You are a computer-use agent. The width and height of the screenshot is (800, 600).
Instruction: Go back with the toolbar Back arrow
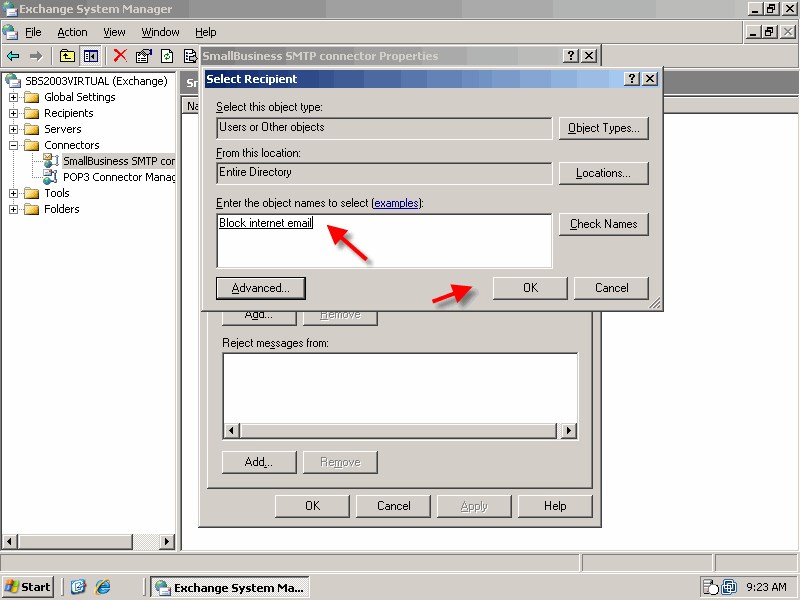pyautogui.click(x=13, y=56)
